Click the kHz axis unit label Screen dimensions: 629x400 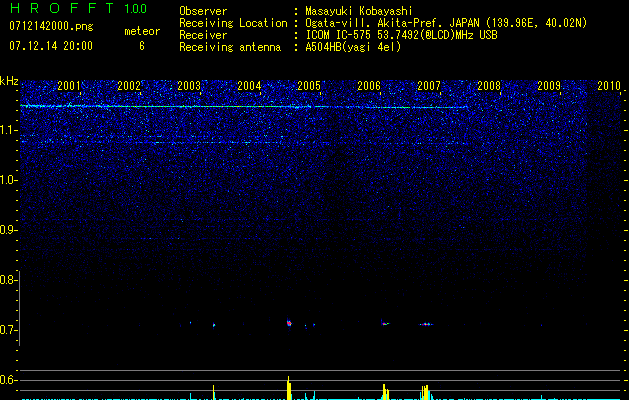pos(9,81)
